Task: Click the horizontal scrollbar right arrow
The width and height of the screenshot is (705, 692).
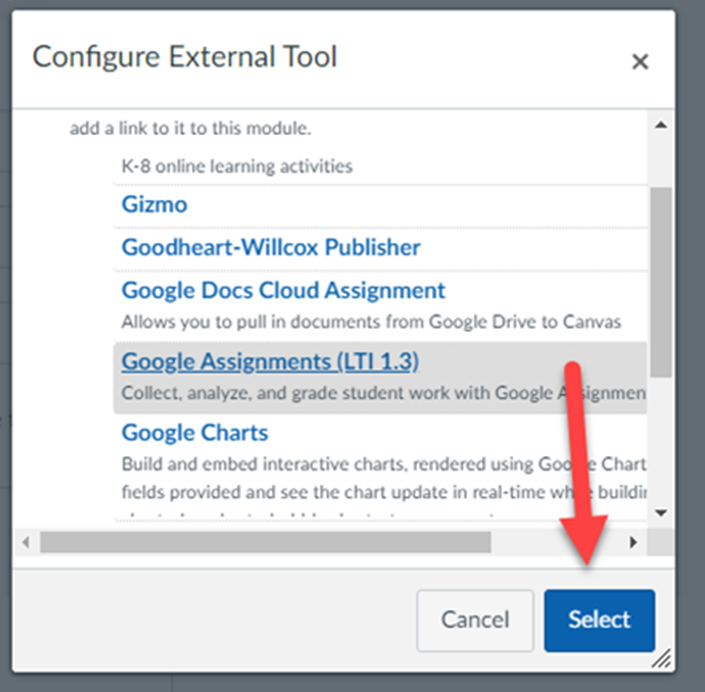Action: point(633,542)
